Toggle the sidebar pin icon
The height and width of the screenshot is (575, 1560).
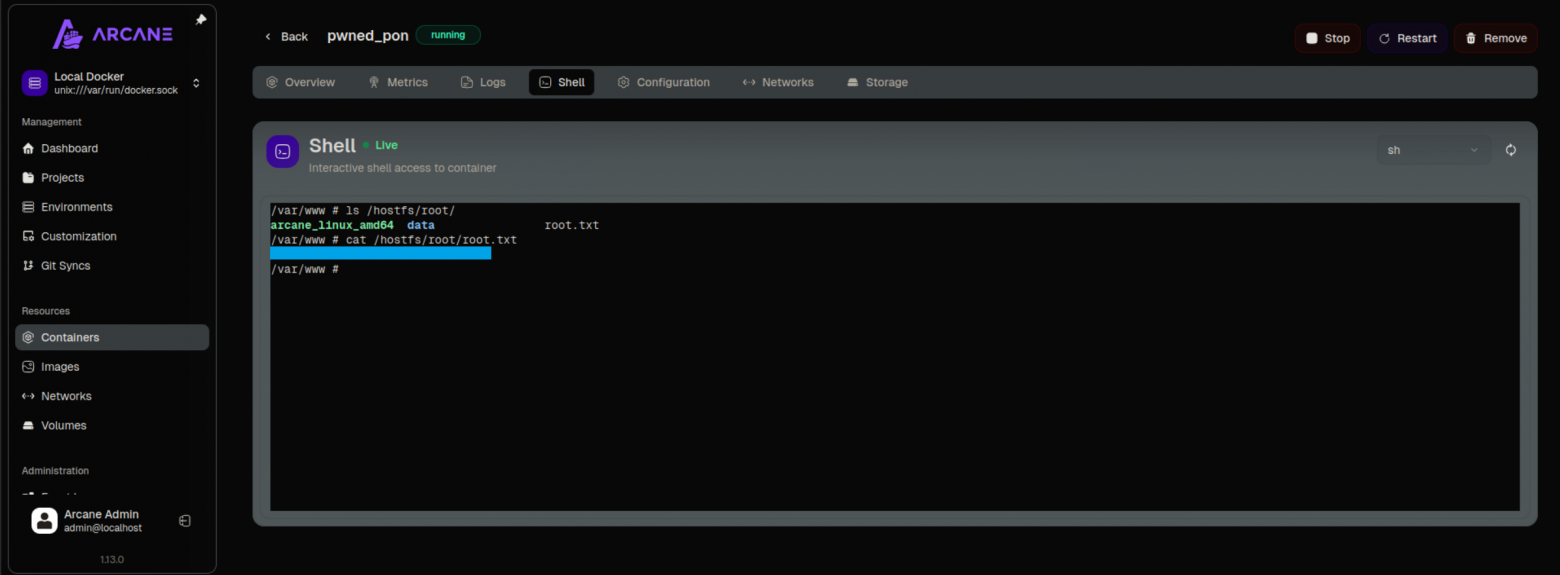coord(200,20)
